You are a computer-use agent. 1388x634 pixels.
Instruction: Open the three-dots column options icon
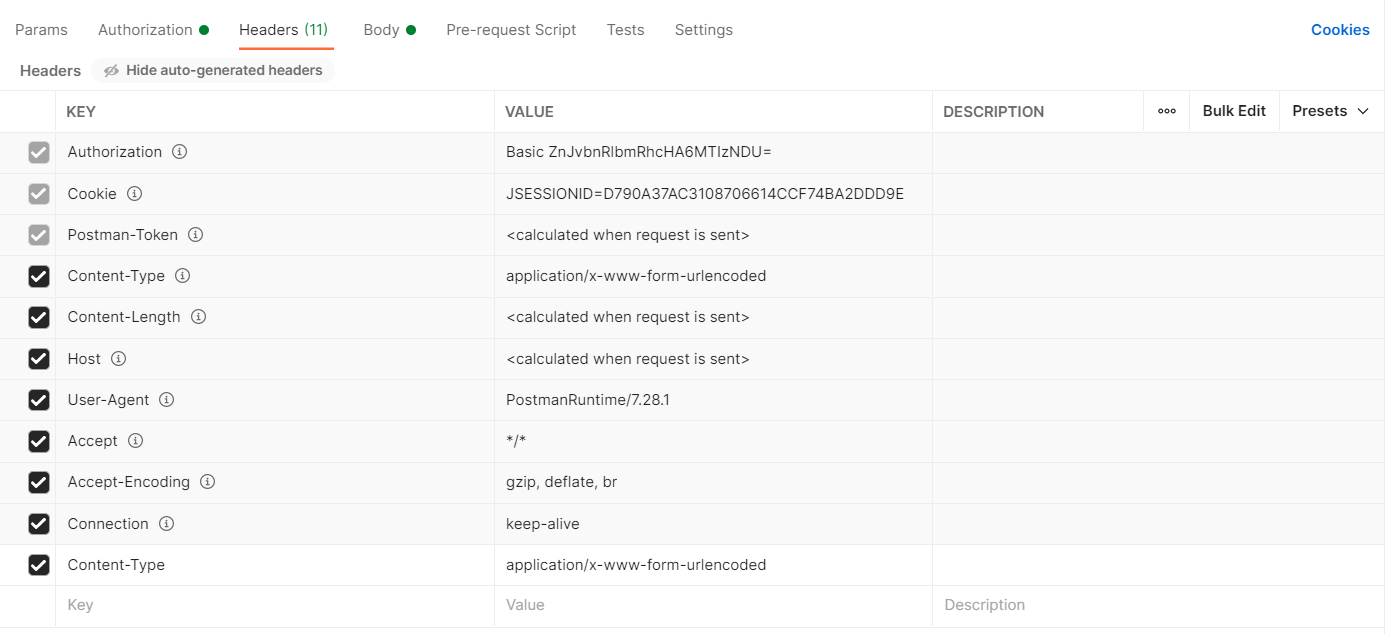[1166, 111]
